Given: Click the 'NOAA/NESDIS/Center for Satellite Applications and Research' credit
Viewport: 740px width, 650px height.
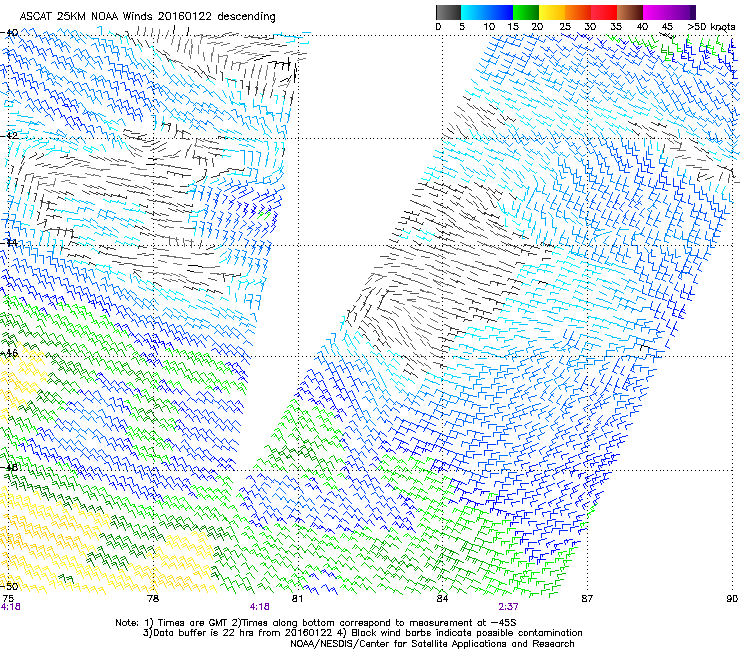Looking at the screenshot, I should (432, 644).
